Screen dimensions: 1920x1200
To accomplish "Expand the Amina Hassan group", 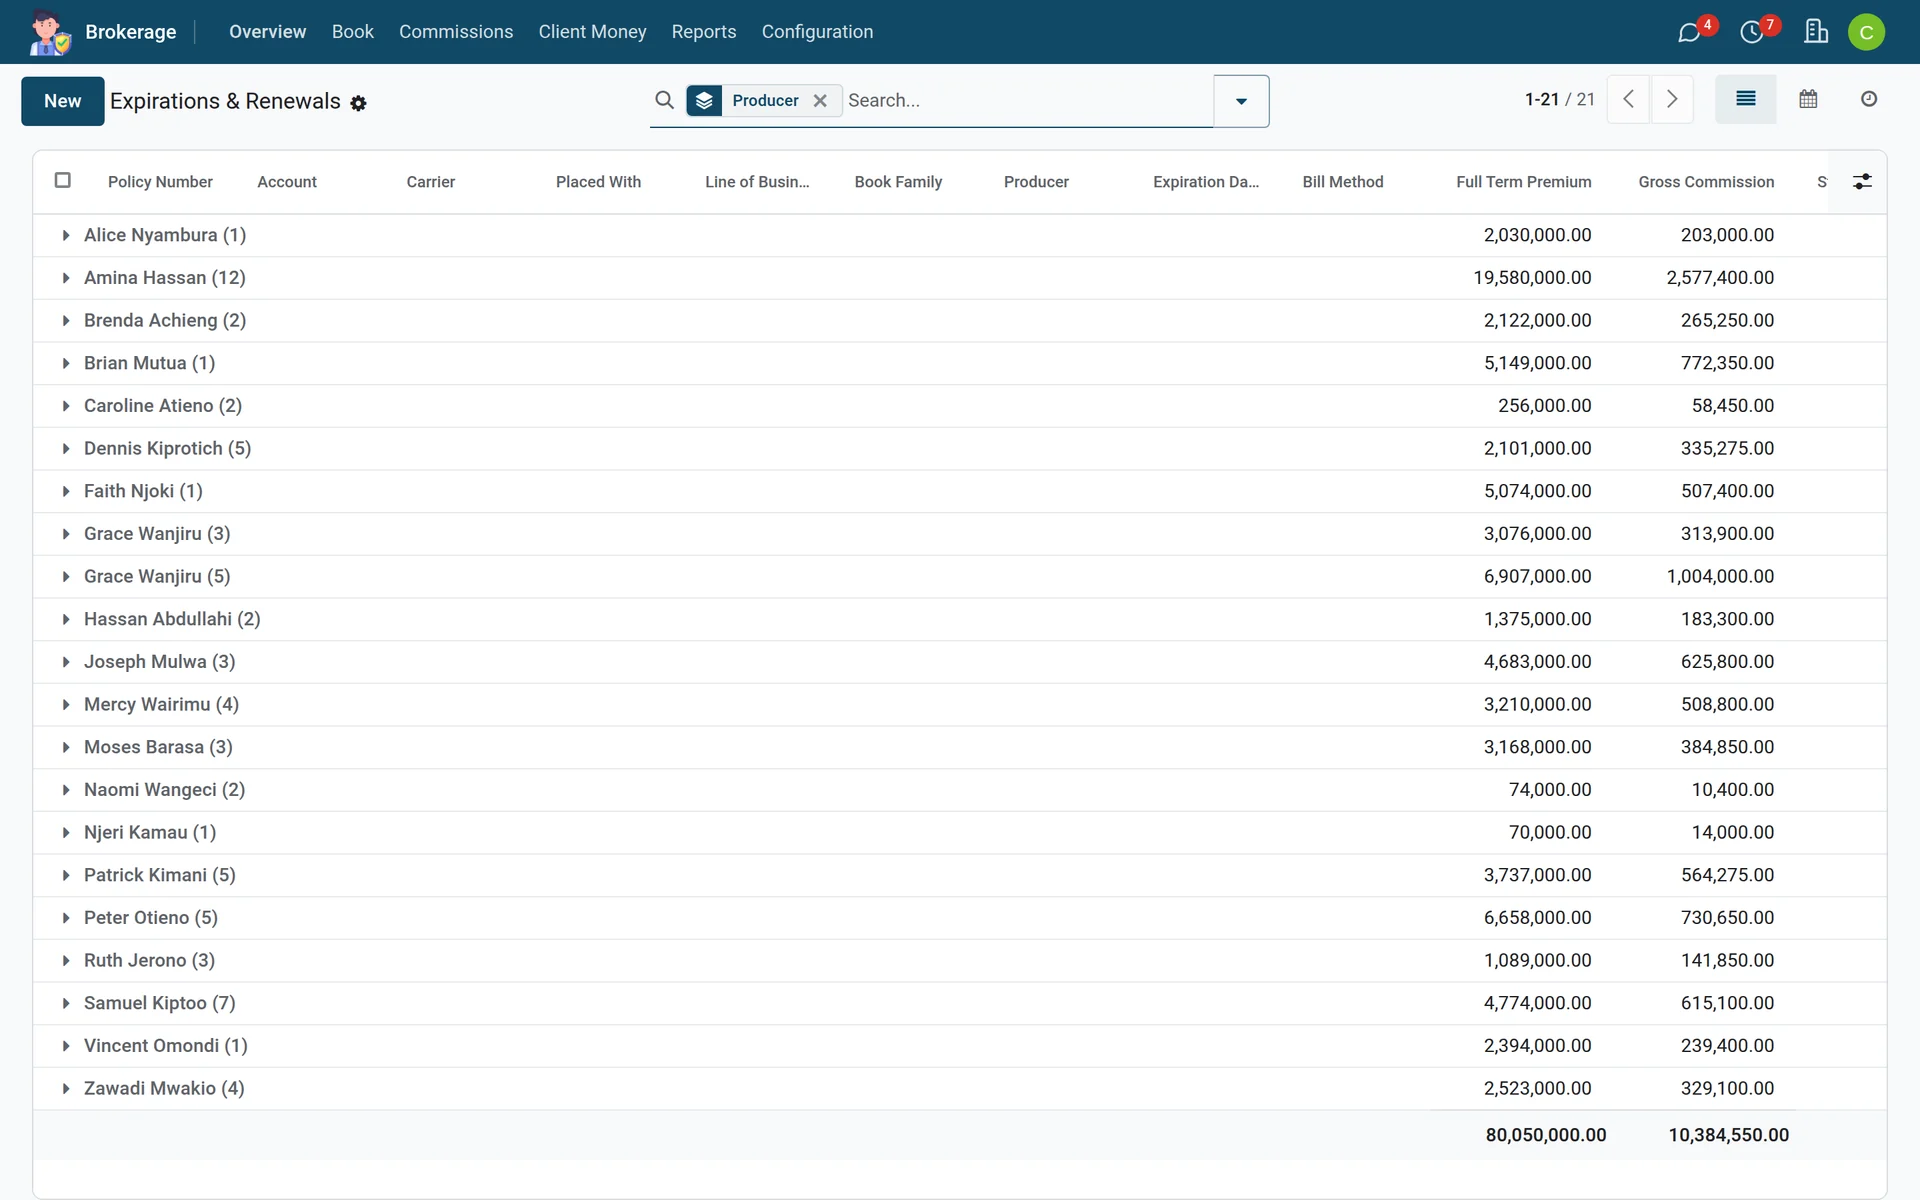I will pos(66,278).
